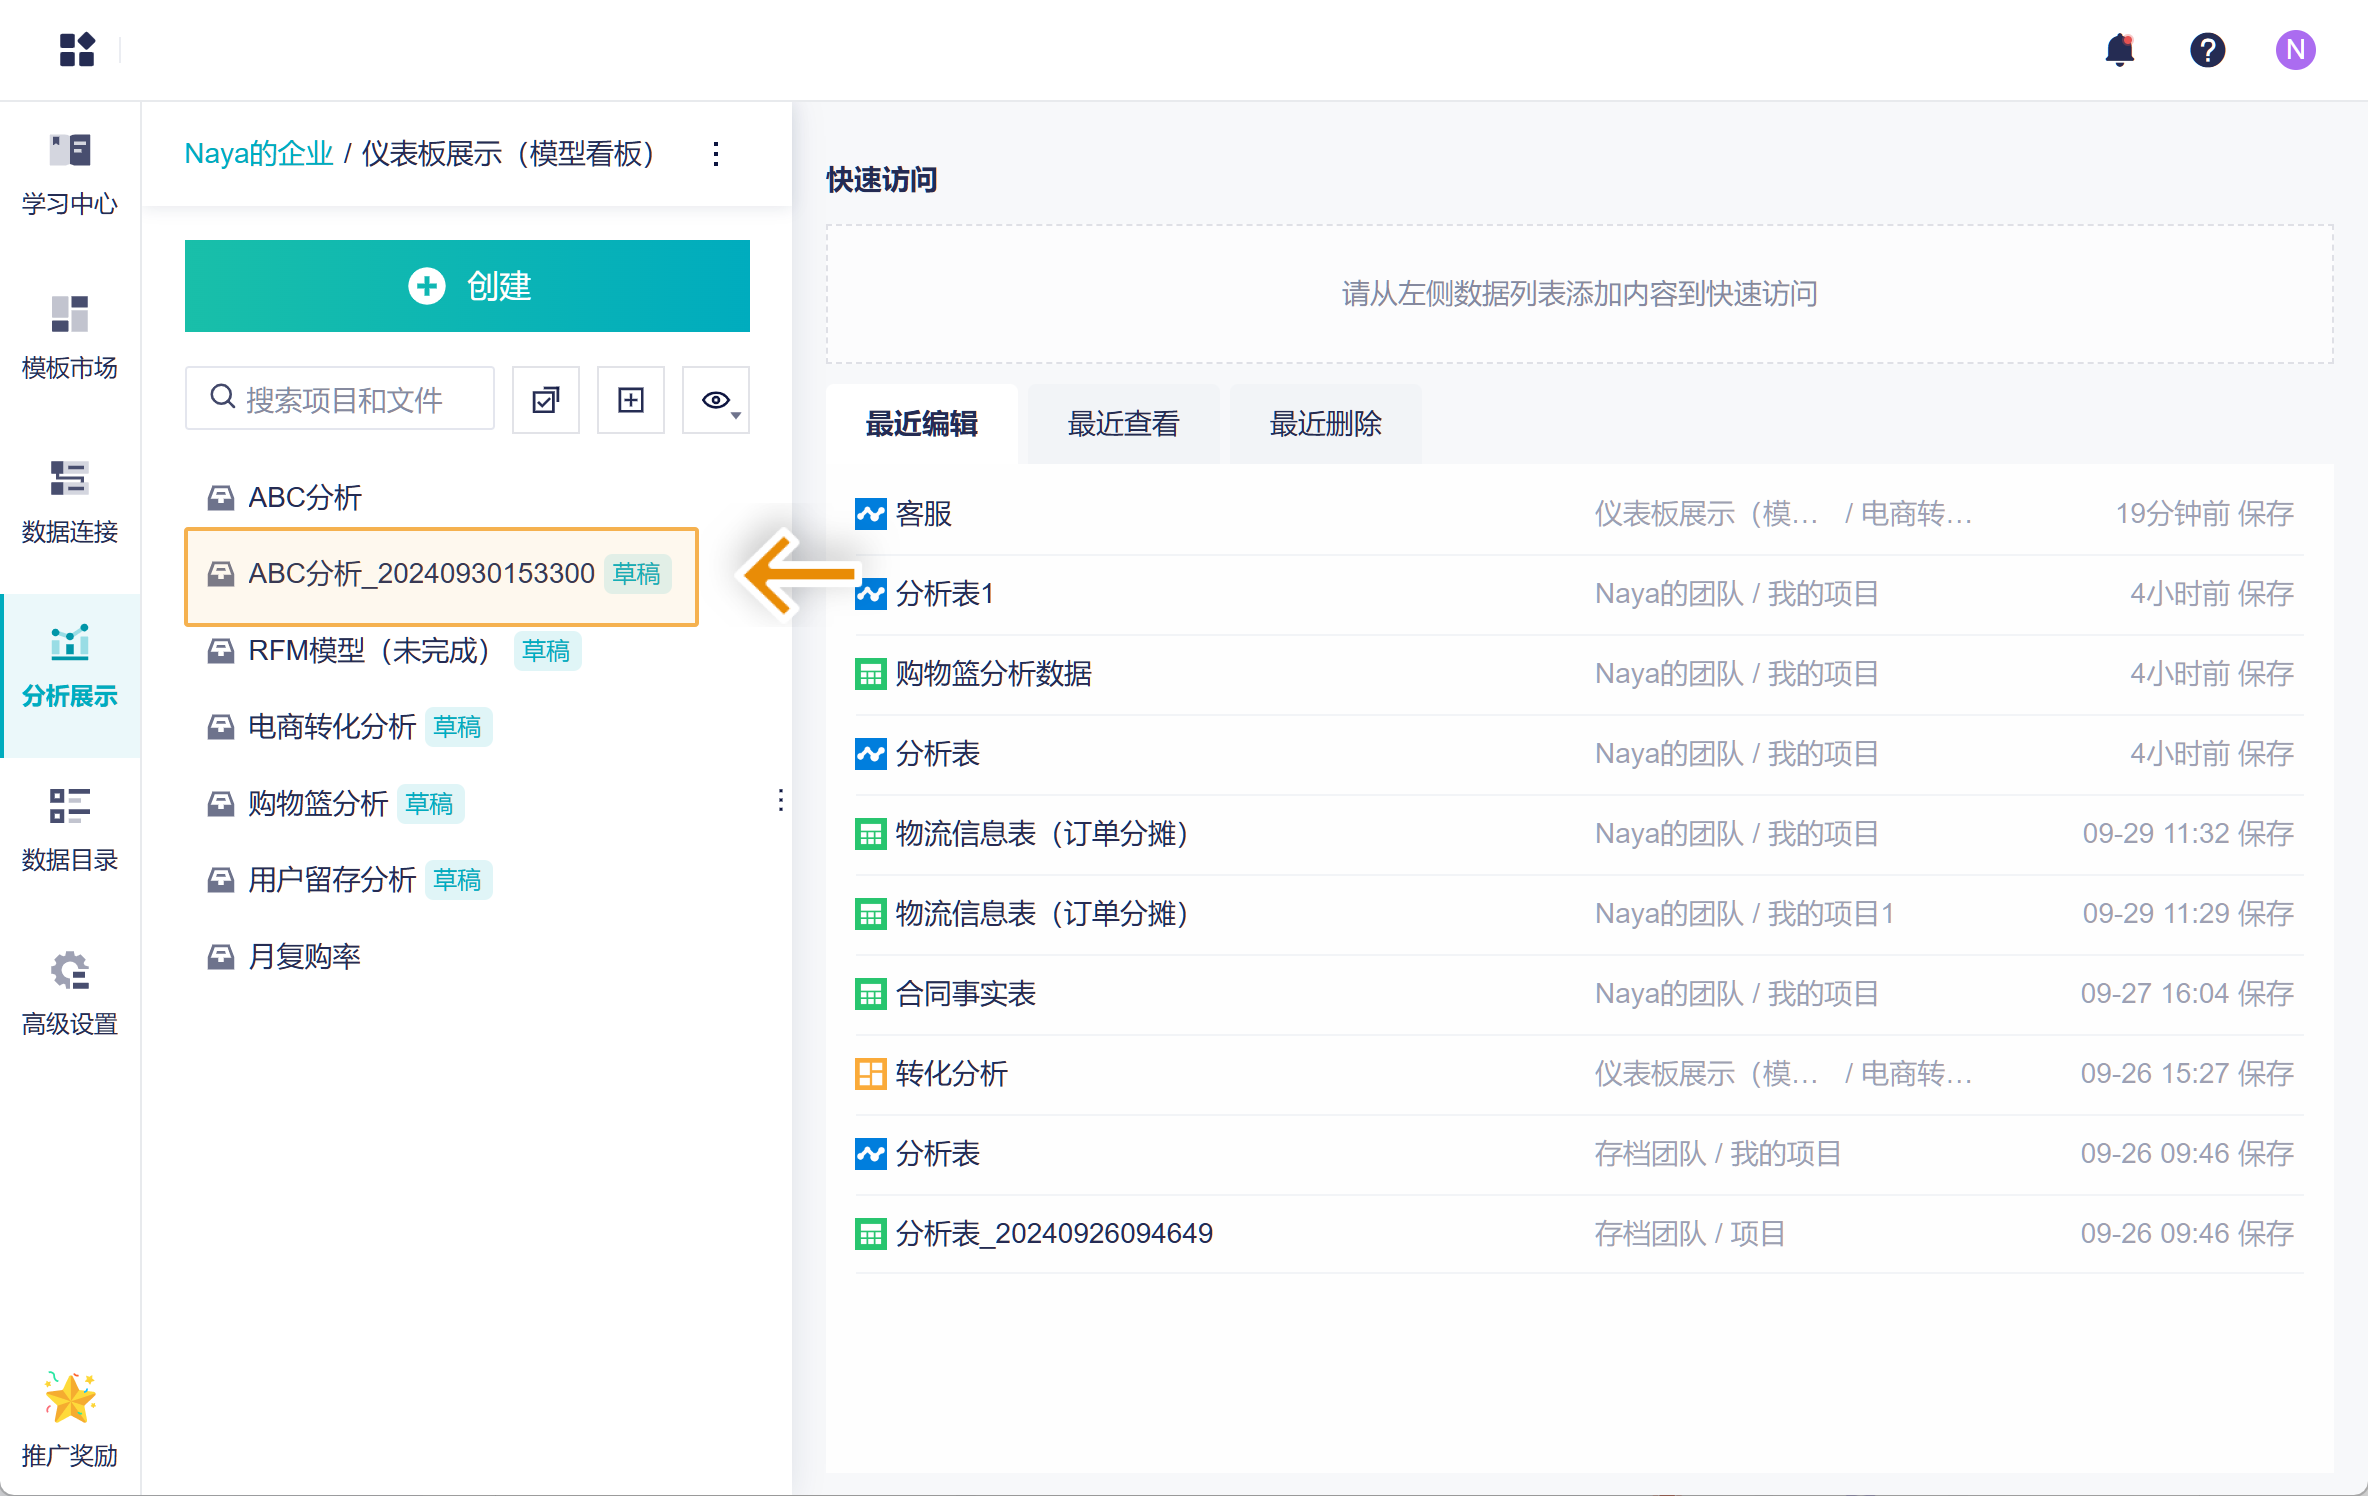Switch to the 最近删除 tab

pos(1325,424)
